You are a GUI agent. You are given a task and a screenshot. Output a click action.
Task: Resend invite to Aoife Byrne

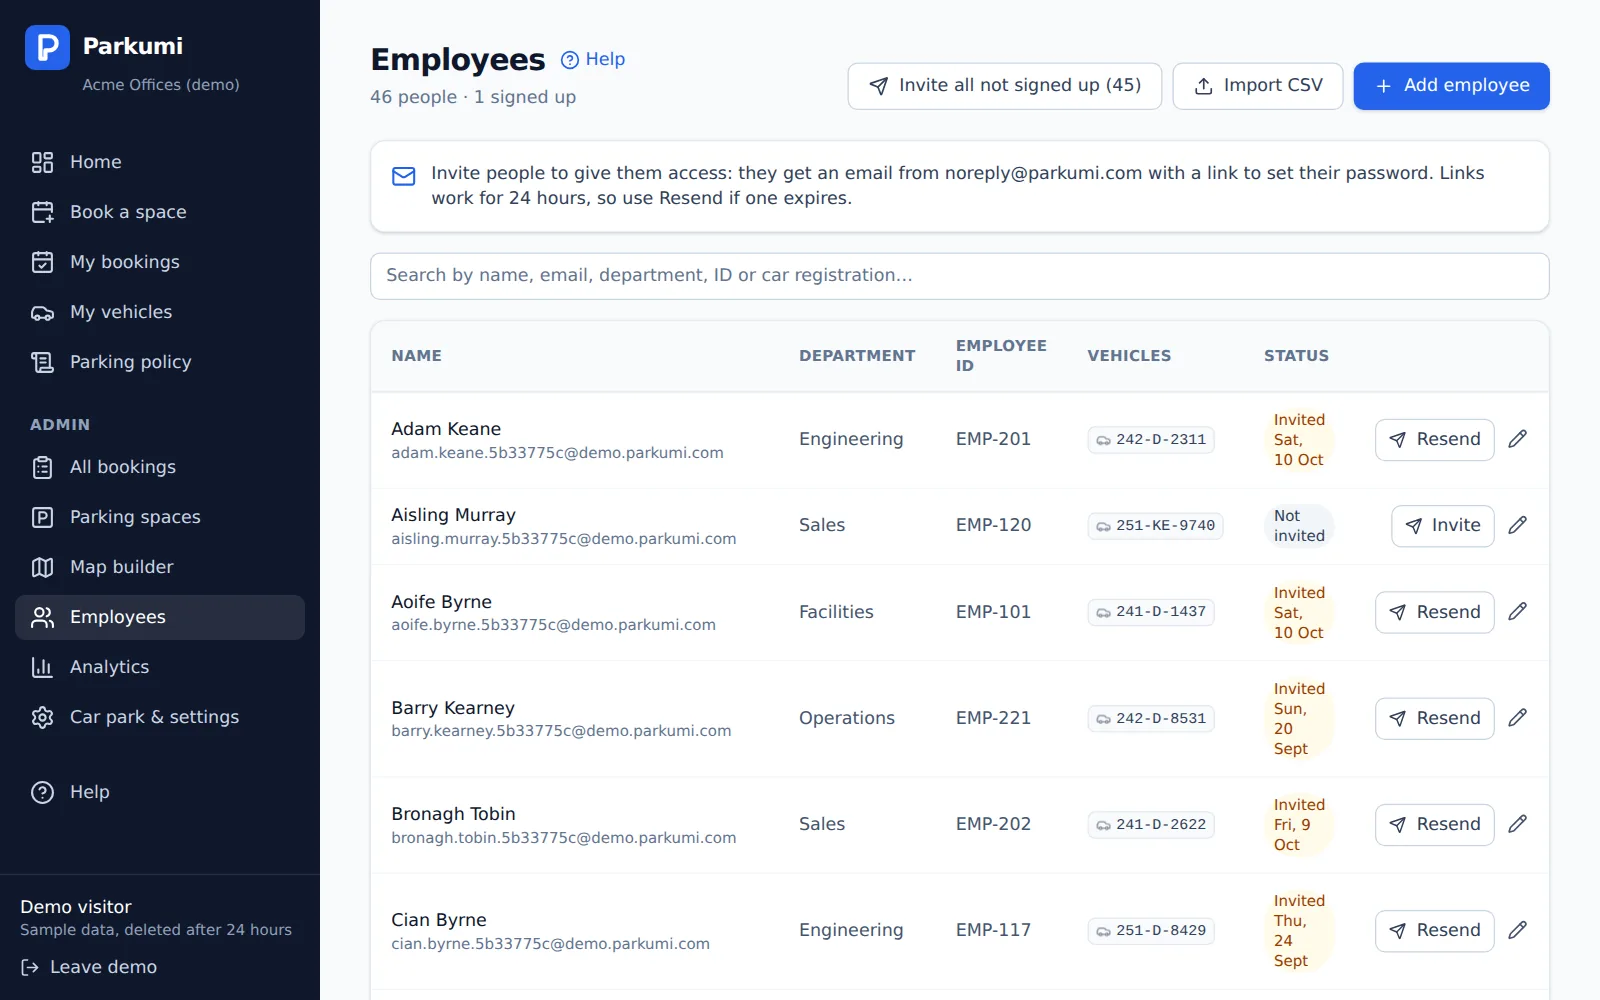[x=1434, y=612]
